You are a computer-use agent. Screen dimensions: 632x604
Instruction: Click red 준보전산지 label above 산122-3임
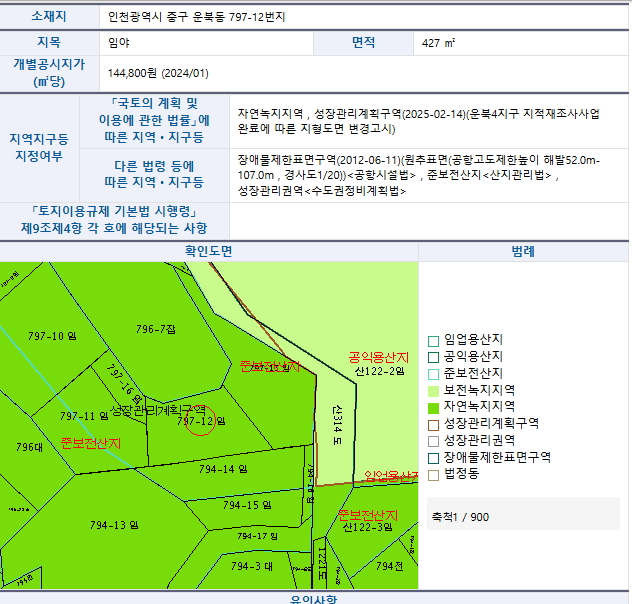(368, 515)
